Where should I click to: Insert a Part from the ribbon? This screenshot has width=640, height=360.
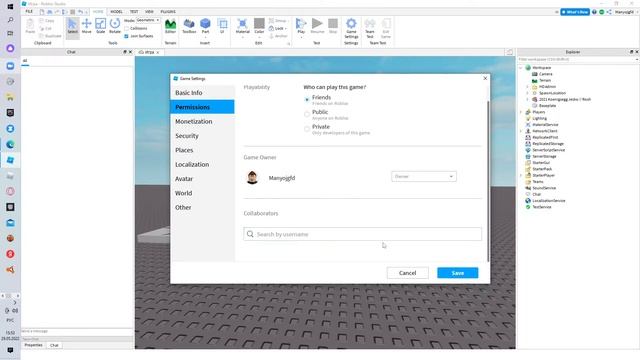coord(205,27)
